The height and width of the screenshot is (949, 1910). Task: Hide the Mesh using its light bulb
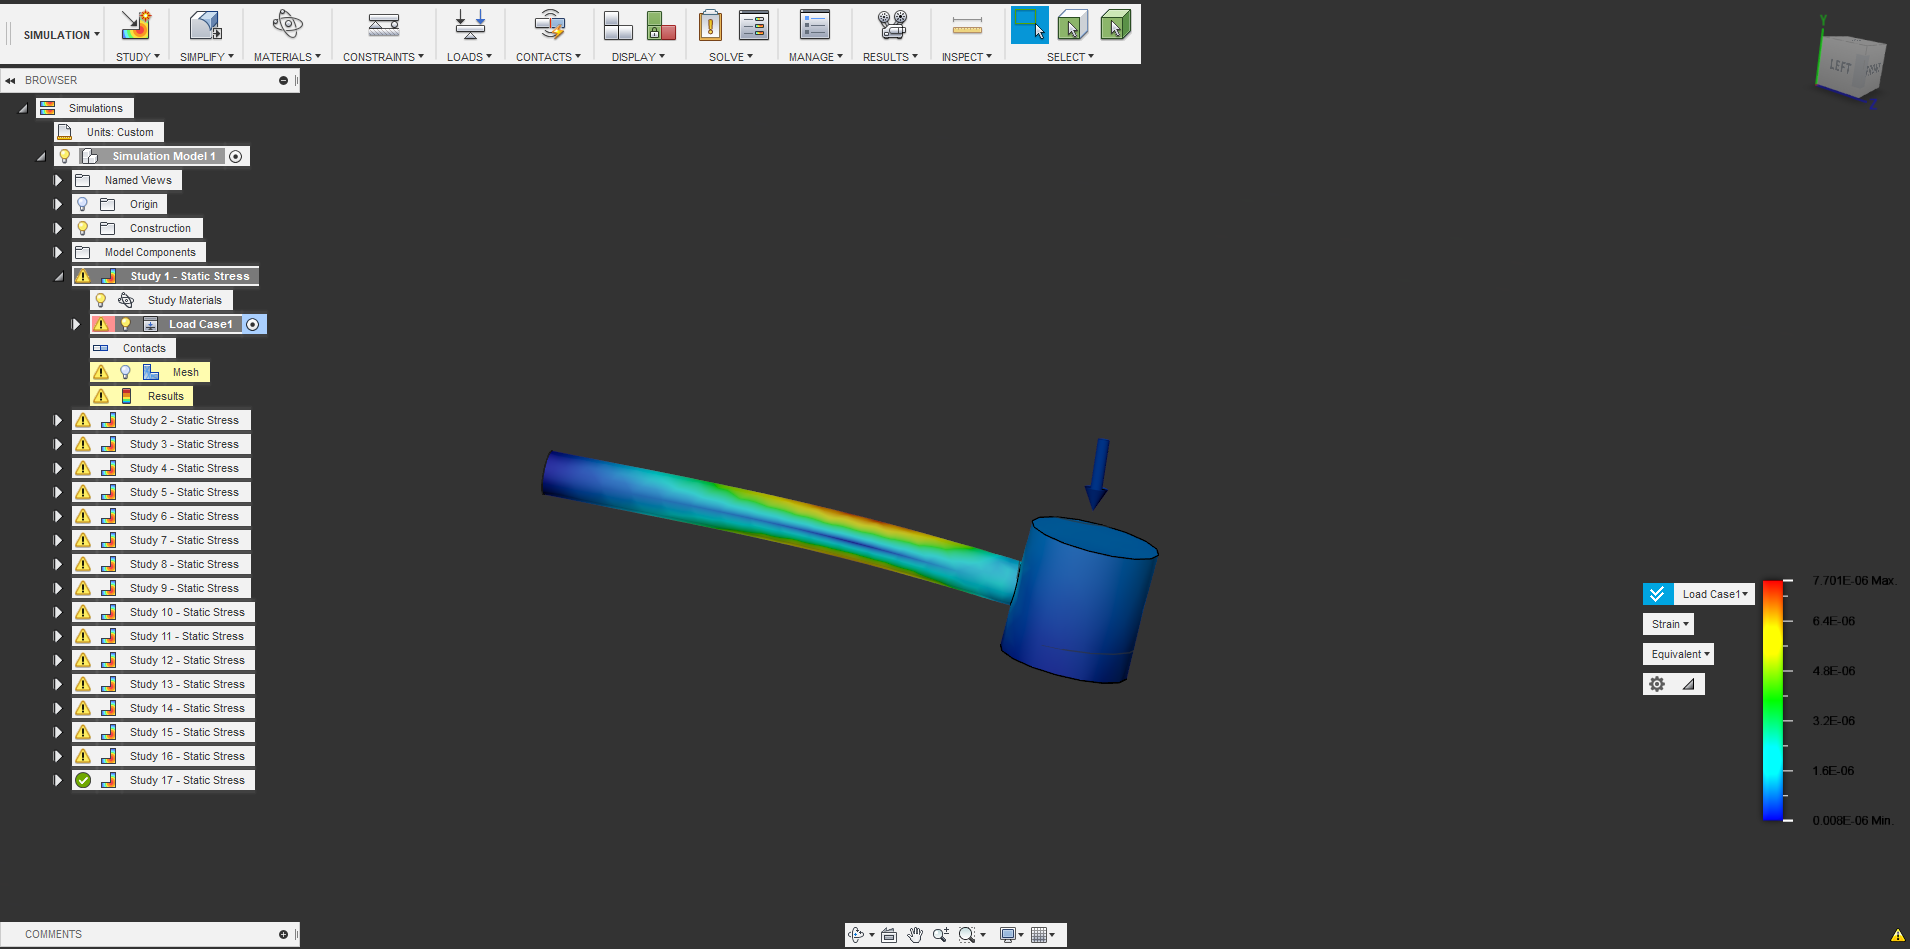click(x=126, y=372)
